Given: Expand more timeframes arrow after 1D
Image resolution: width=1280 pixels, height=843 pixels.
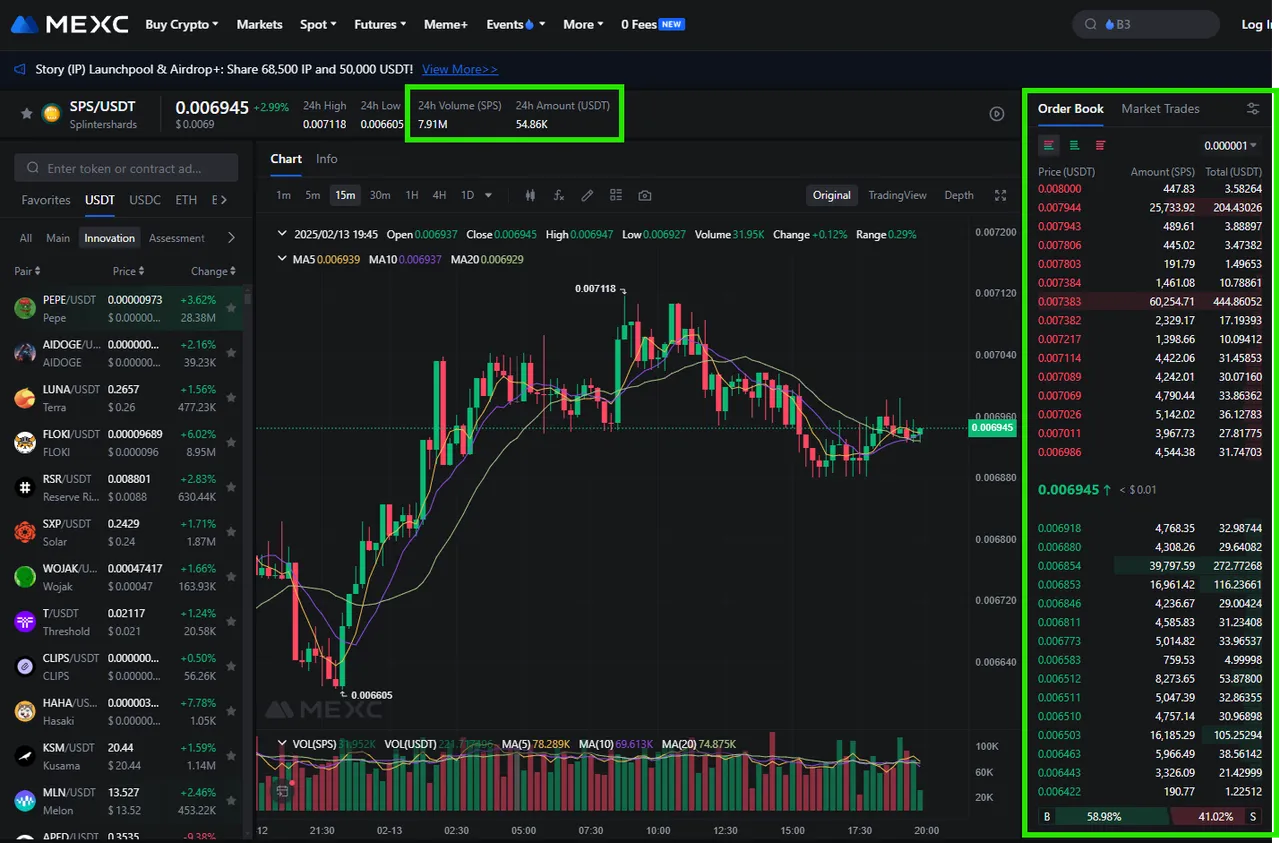Looking at the screenshot, I should [x=488, y=196].
